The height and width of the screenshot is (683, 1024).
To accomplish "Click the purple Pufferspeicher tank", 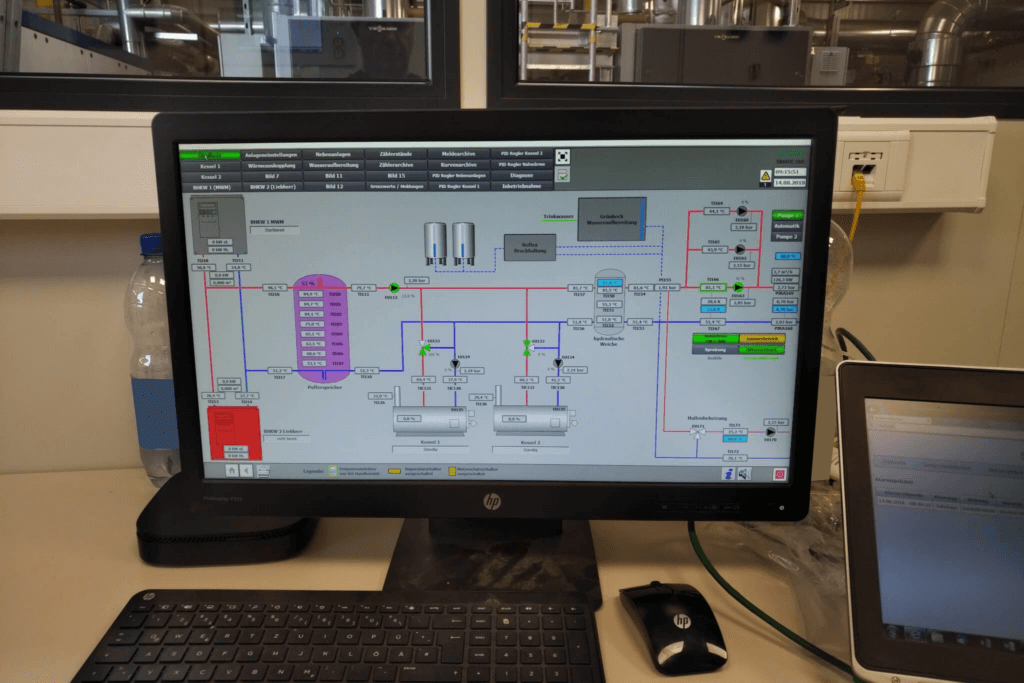I will (321, 328).
